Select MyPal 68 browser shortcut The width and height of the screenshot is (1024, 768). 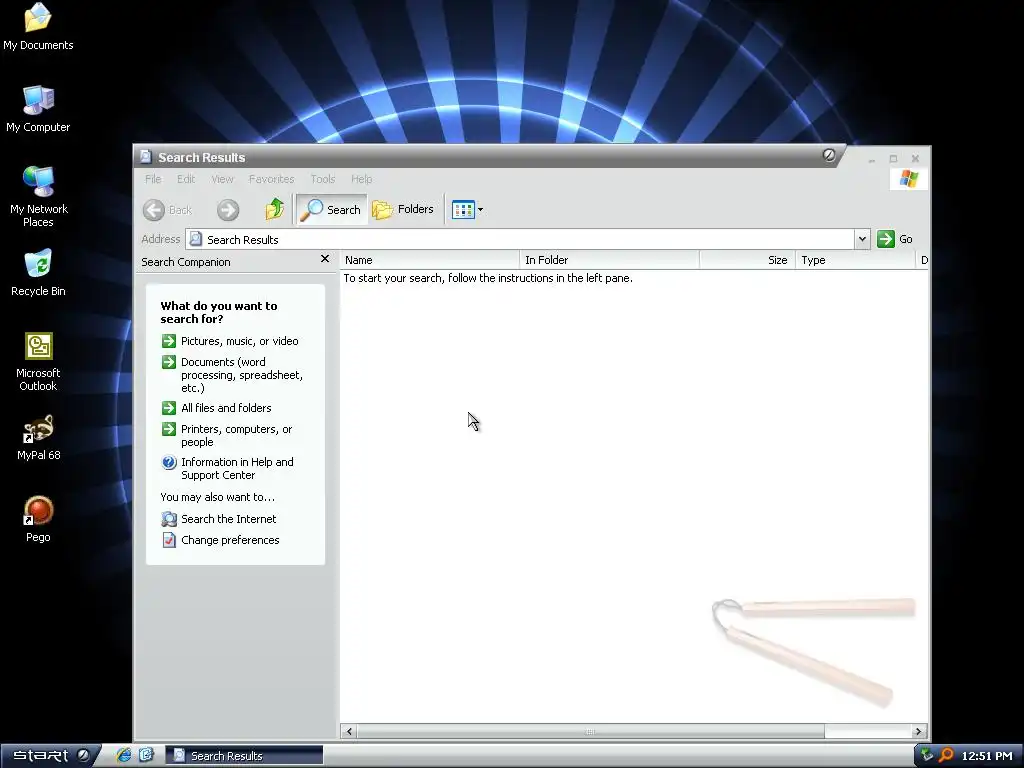[x=38, y=438]
